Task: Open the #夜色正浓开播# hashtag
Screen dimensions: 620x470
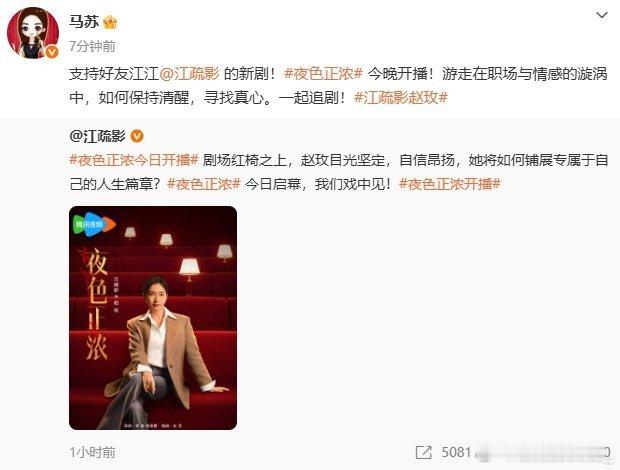Action: pyautogui.click(x=450, y=184)
